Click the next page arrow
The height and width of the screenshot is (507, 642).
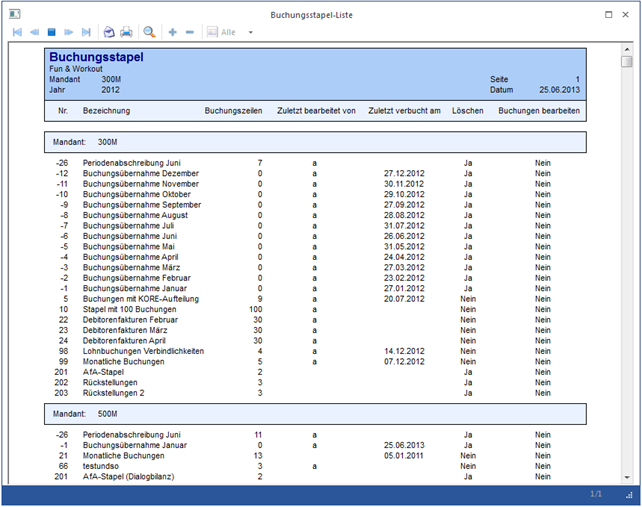(69, 32)
